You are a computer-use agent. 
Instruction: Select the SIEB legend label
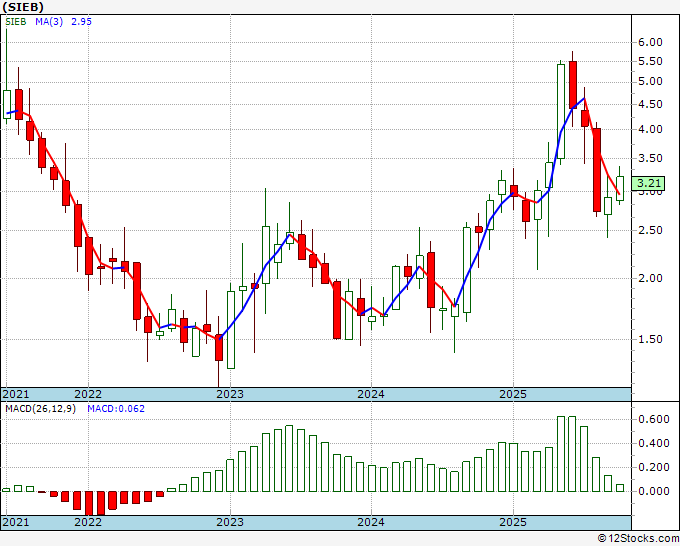click(x=16, y=21)
